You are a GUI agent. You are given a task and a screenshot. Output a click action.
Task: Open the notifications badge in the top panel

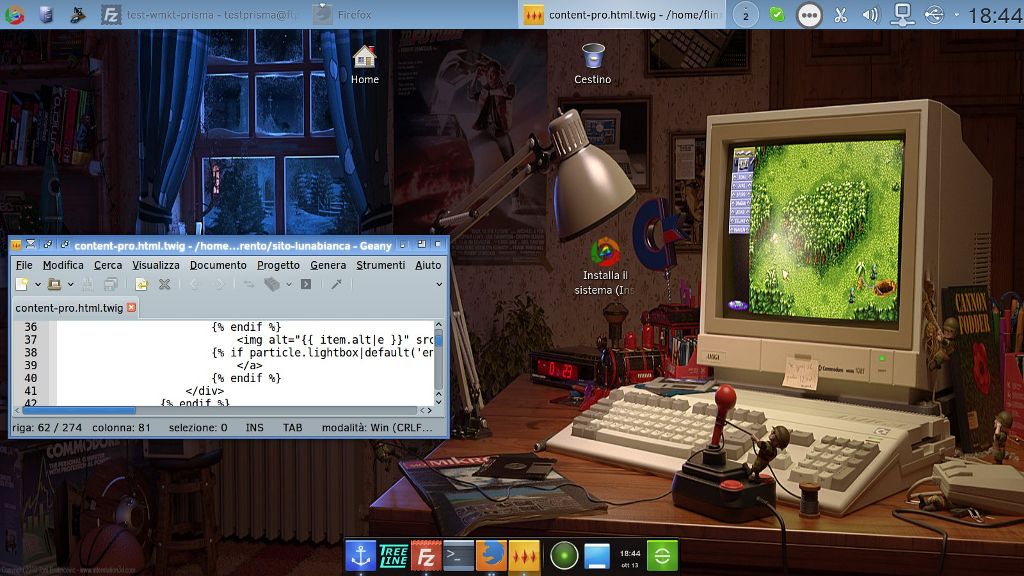tap(745, 15)
